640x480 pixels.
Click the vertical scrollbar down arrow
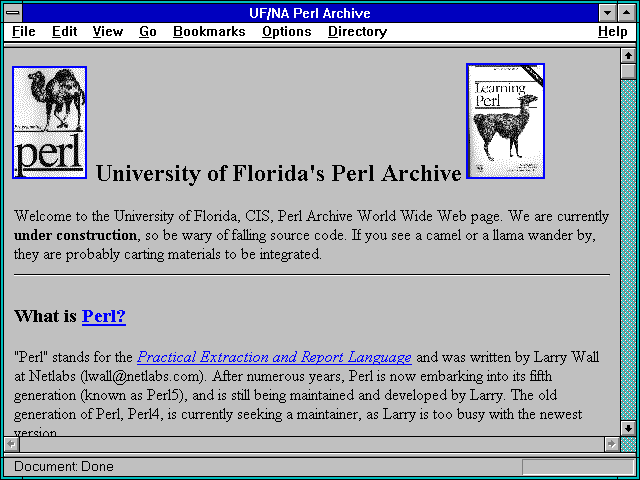point(628,428)
